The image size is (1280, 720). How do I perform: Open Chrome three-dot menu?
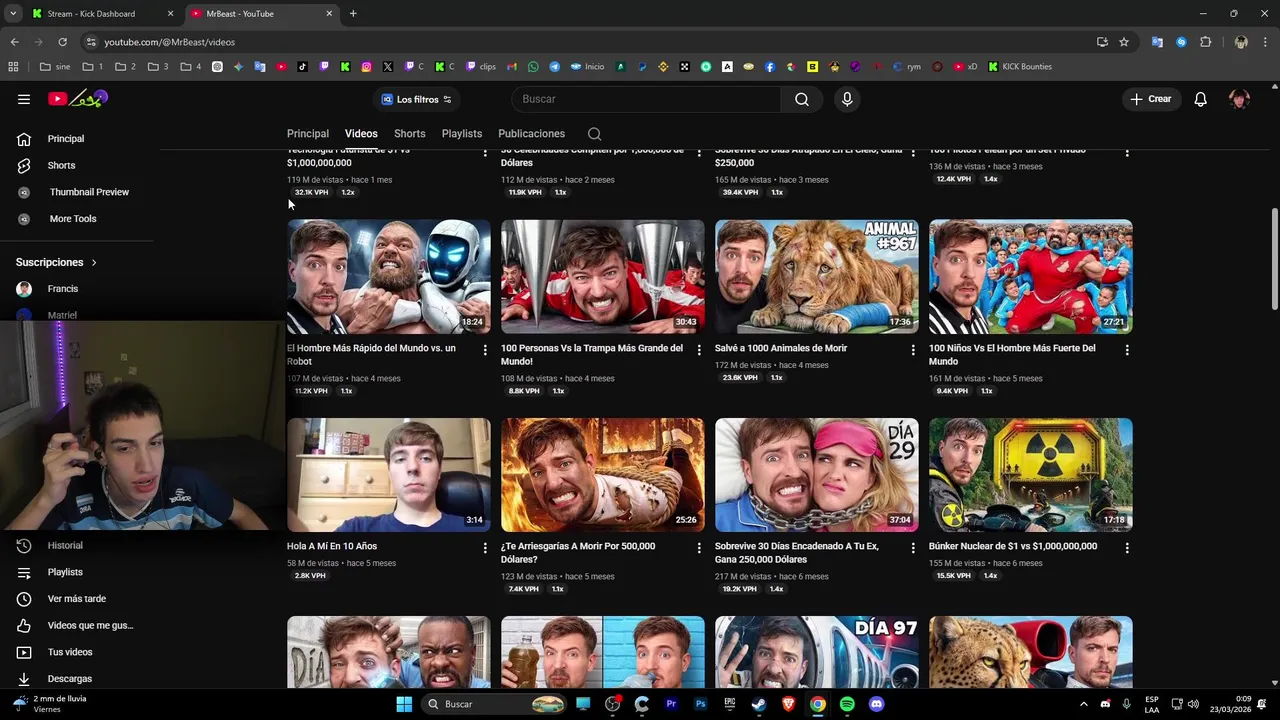coord(1265,42)
